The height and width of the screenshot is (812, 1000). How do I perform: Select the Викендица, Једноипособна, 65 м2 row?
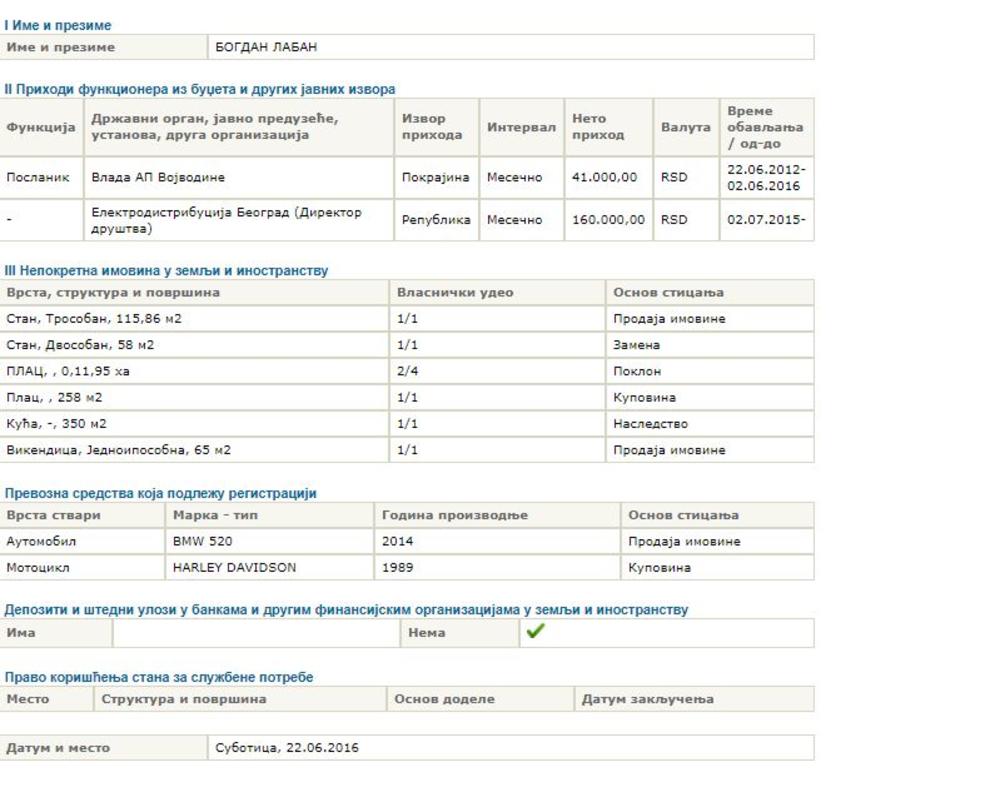[x=118, y=450]
